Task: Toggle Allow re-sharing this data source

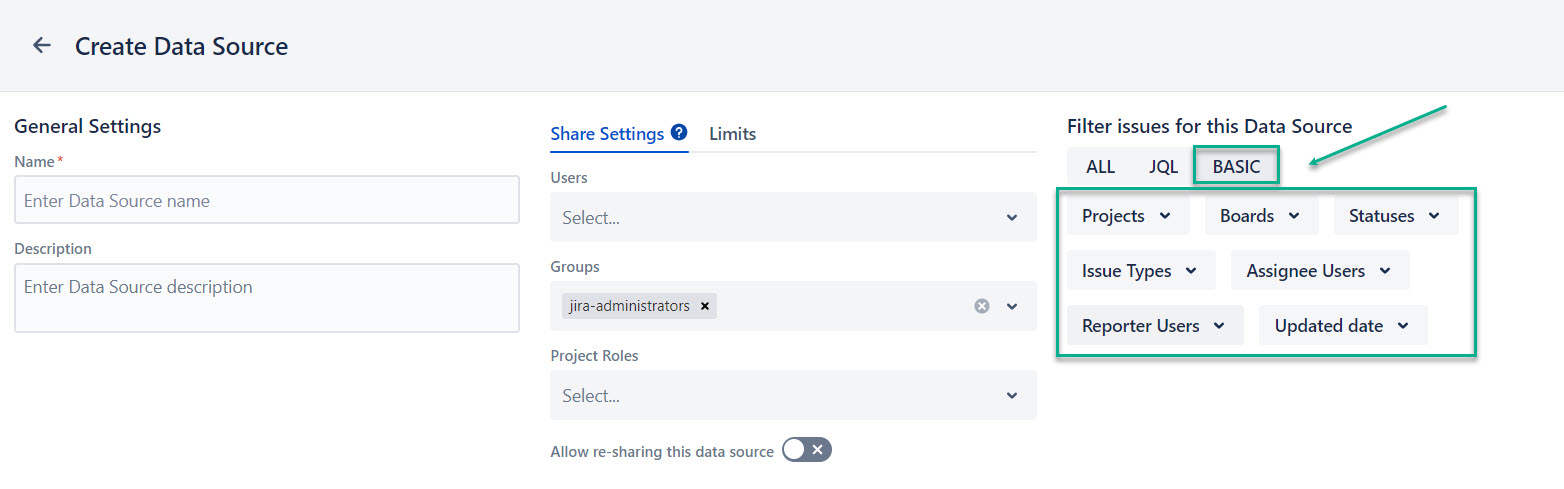Action: pyautogui.click(x=807, y=450)
